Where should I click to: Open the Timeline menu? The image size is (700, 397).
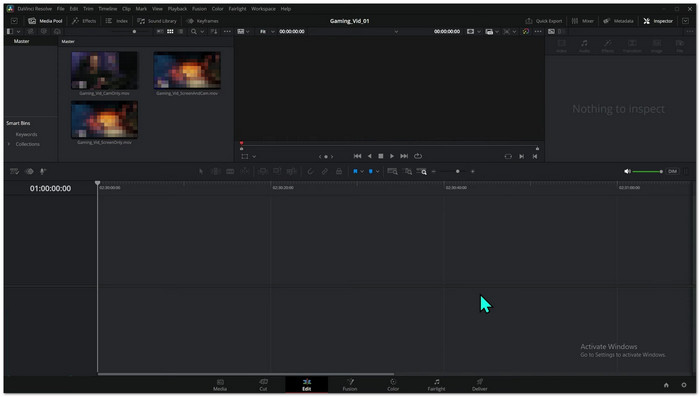(108, 8)
